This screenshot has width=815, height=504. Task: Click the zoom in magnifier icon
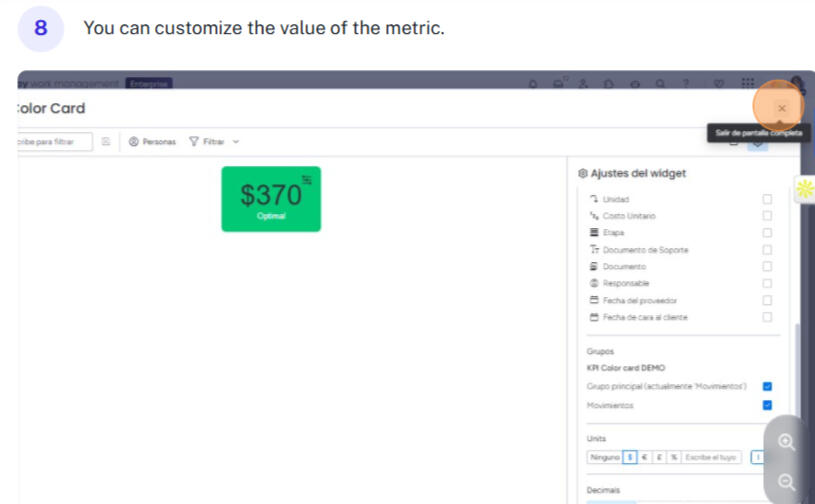(x=787, y=442)
